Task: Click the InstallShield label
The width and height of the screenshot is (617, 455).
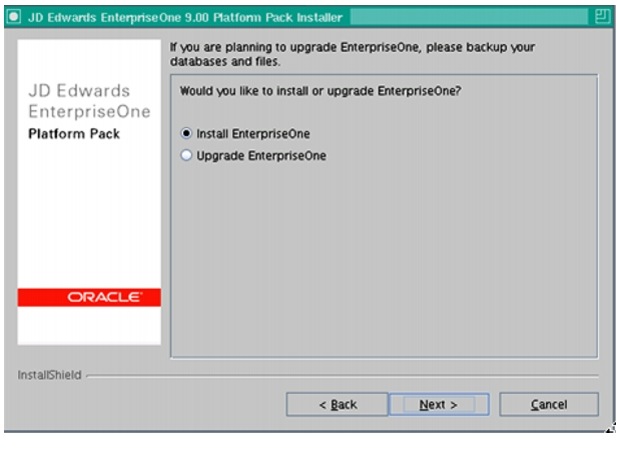Action: click(x=50, y=375)
